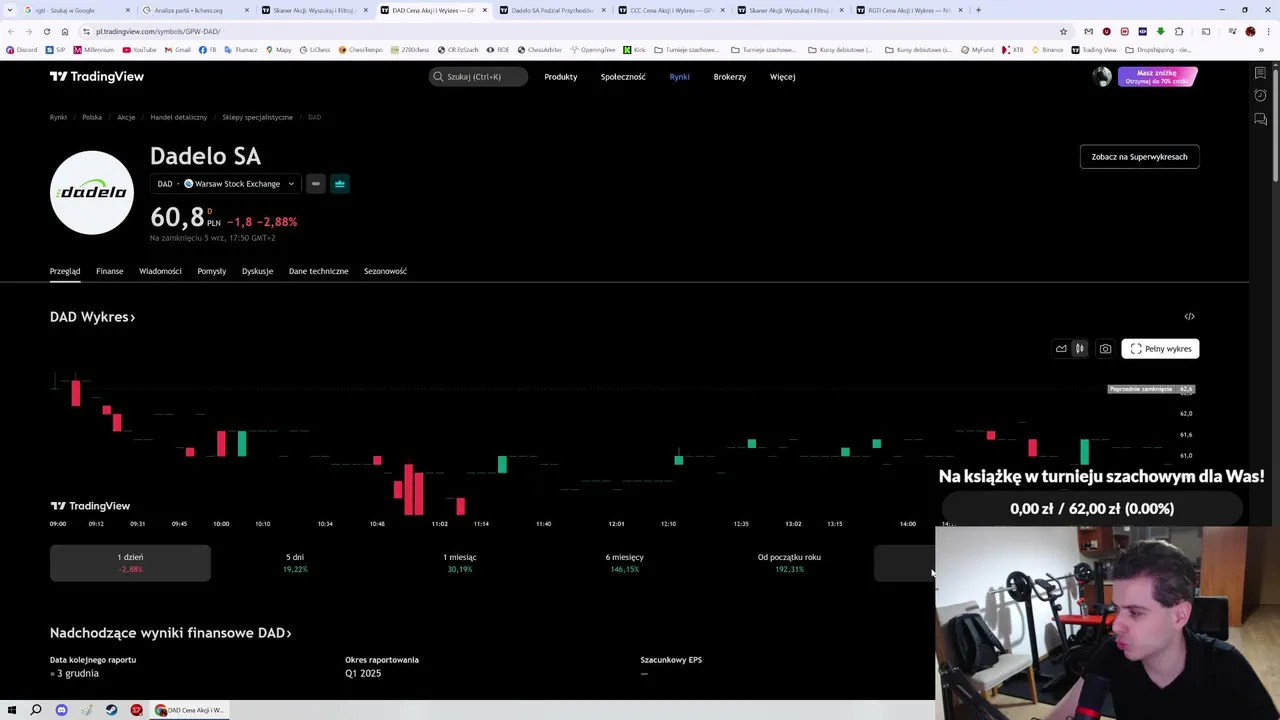The image size is (1280, 720).
Task: Click the Masz zniżkę promo banner
Action: [1157, 77]
